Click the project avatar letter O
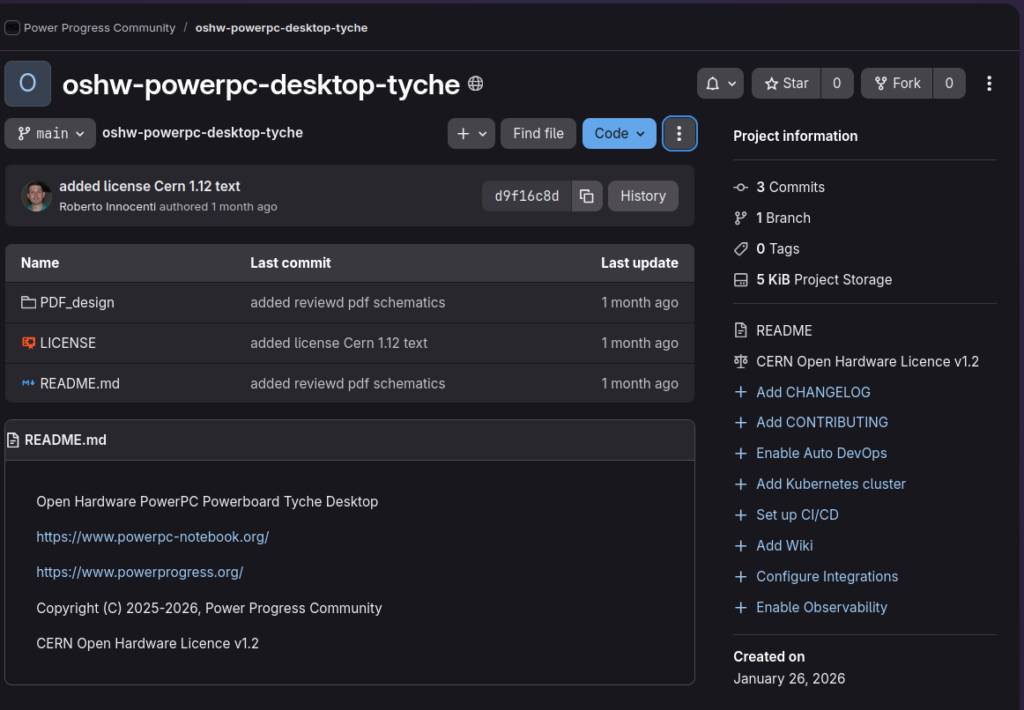Image resolution: width=1024 pixels, height=710 pixels. (x=28, y=84)
